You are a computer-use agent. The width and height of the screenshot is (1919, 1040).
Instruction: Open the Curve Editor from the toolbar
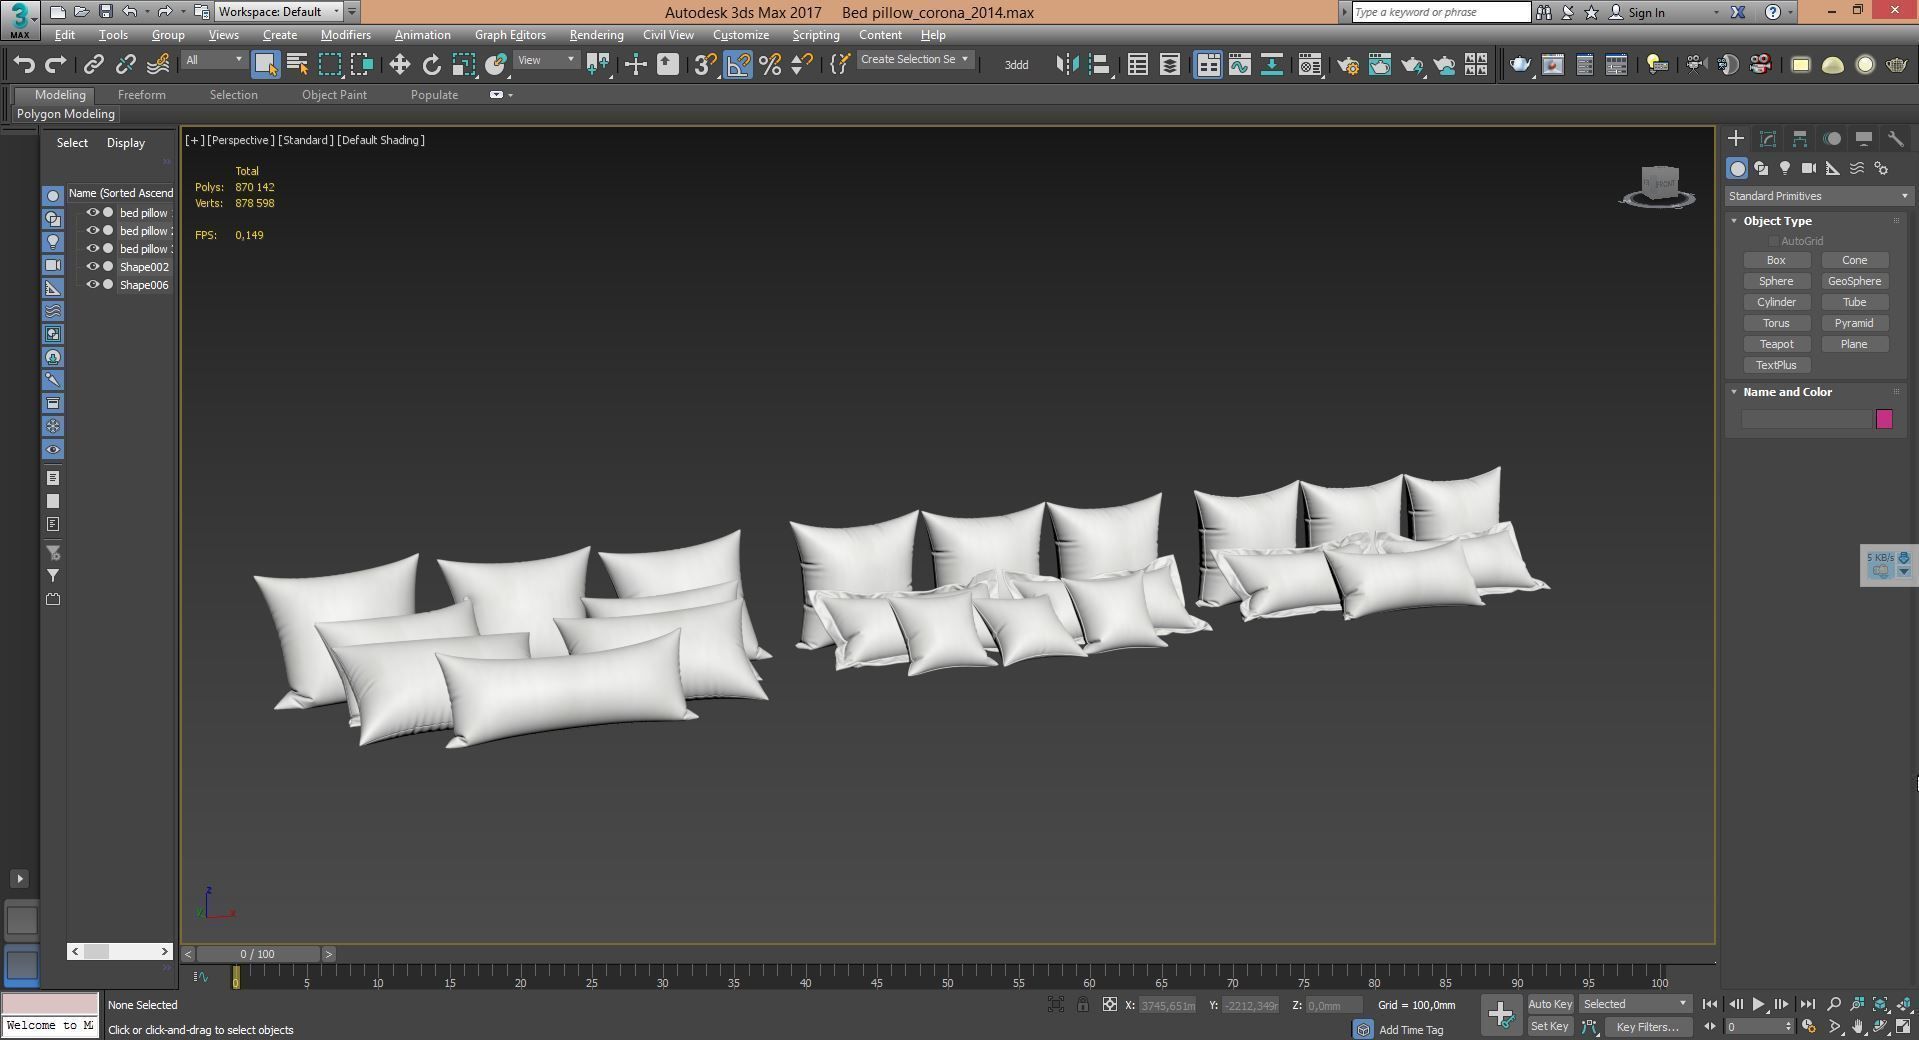pos(1239,65)
